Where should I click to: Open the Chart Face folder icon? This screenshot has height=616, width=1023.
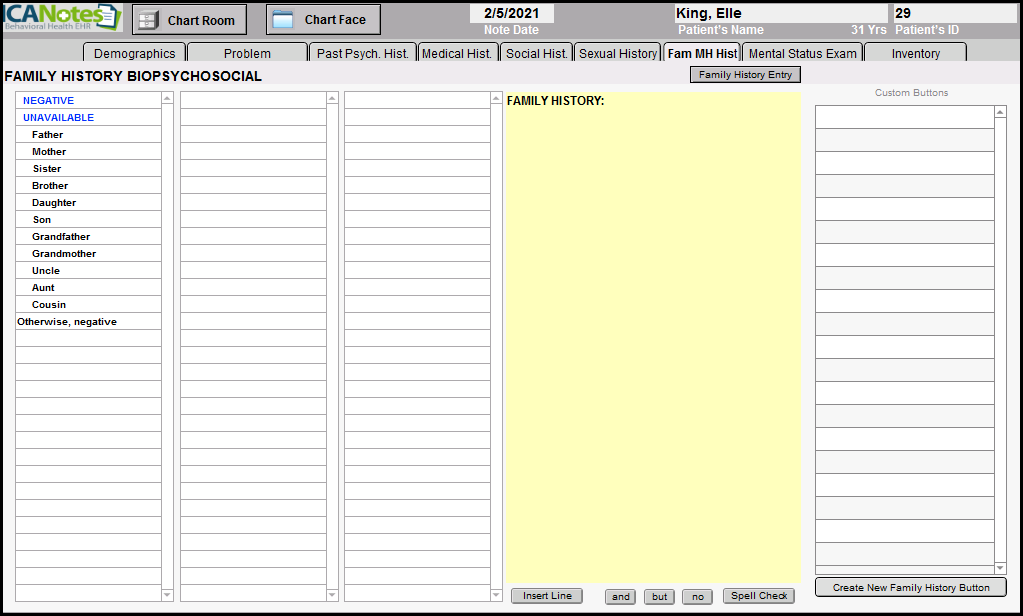pyautogui.click(x=283, y=20)
